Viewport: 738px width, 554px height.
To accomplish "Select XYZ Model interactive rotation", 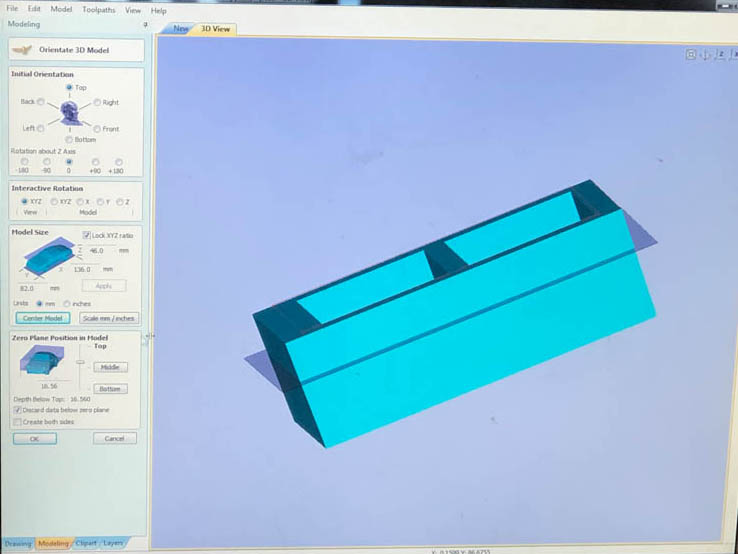I will coord(54,201).
